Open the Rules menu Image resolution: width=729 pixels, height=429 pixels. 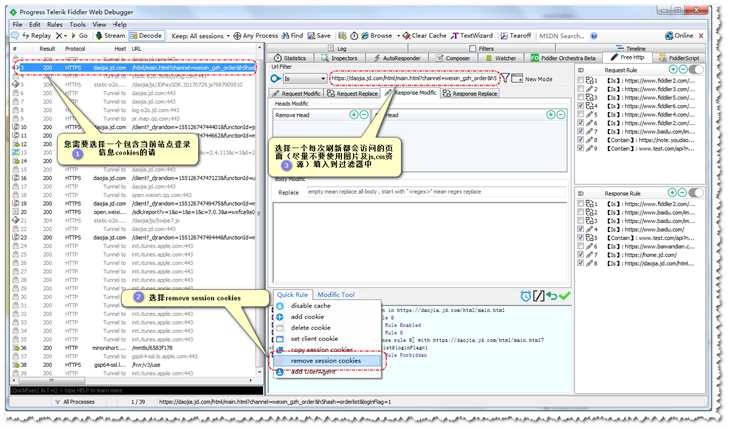point(54,24)
